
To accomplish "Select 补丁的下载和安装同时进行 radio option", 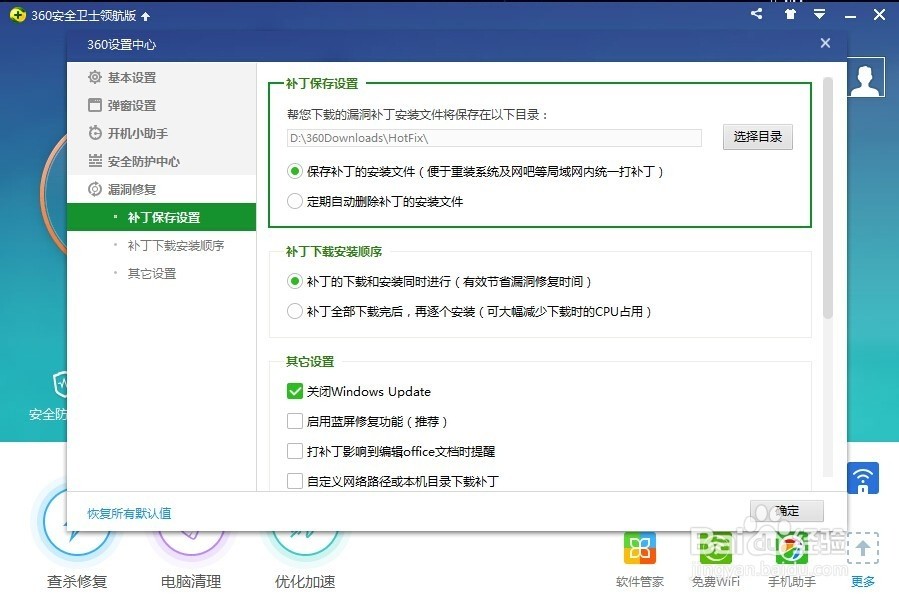I will pos(295,282).
